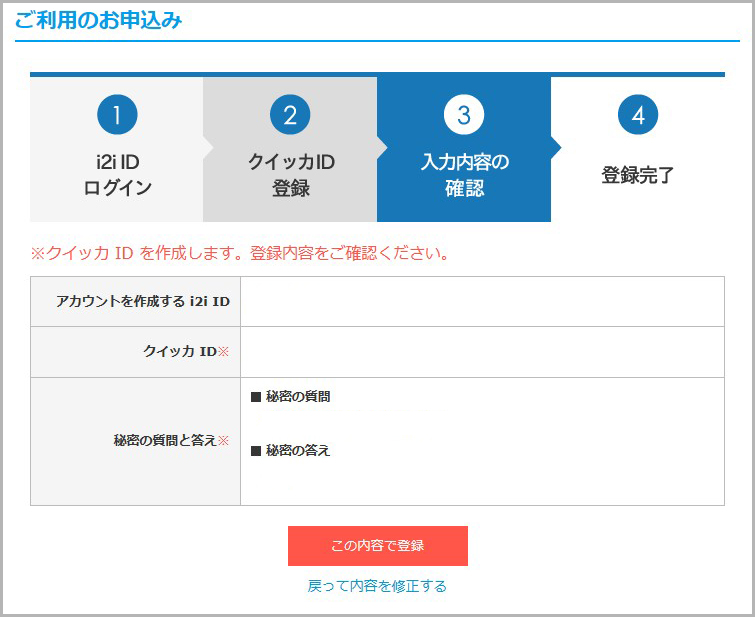The width and height of the screenshot is (755, 617).
Task: Select the 入力内容の確認 step label
Action: (x=464, y=175)
